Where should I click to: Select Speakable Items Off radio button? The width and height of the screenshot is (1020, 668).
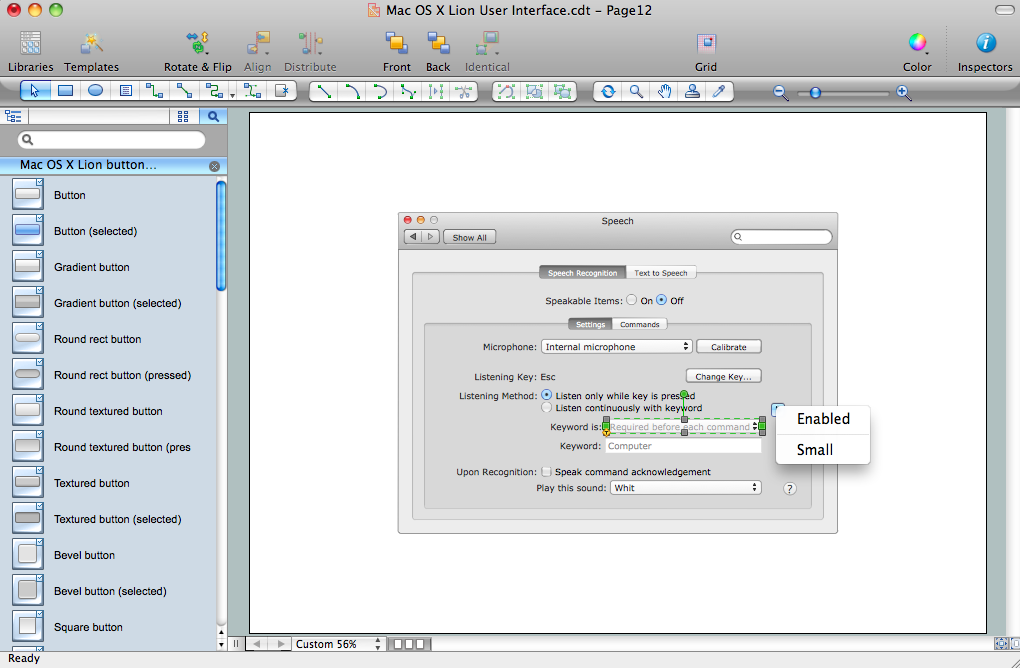(661, 300)
